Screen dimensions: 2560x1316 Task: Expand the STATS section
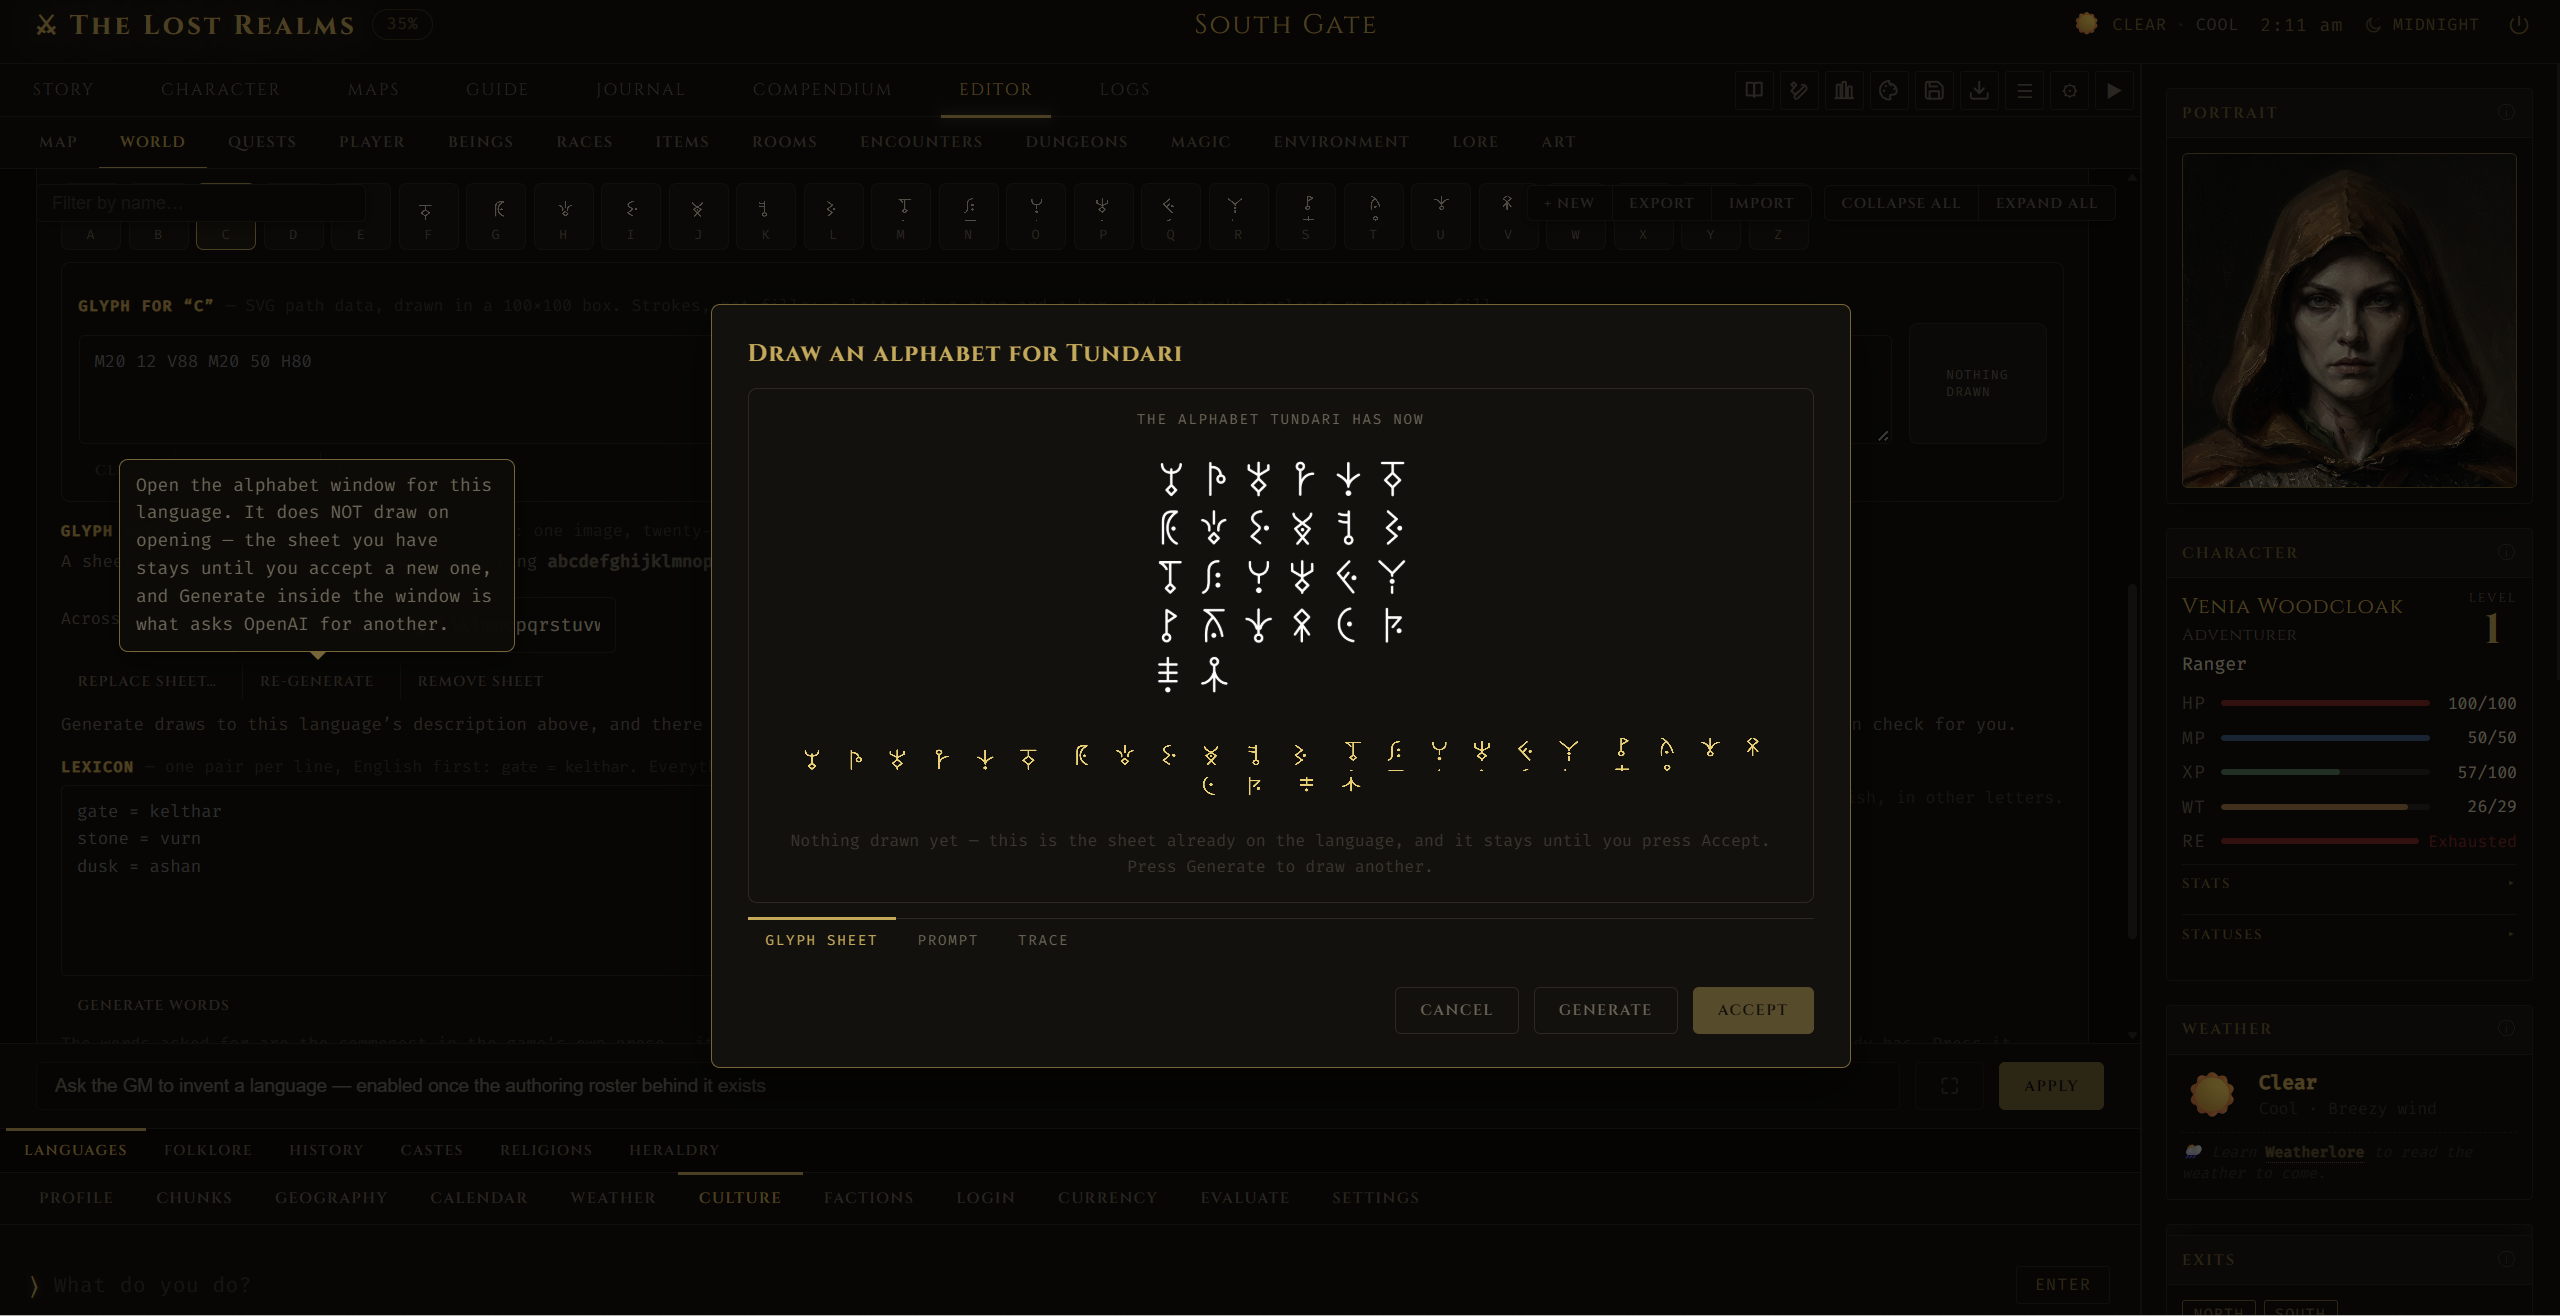click(x=2348, y=883)
